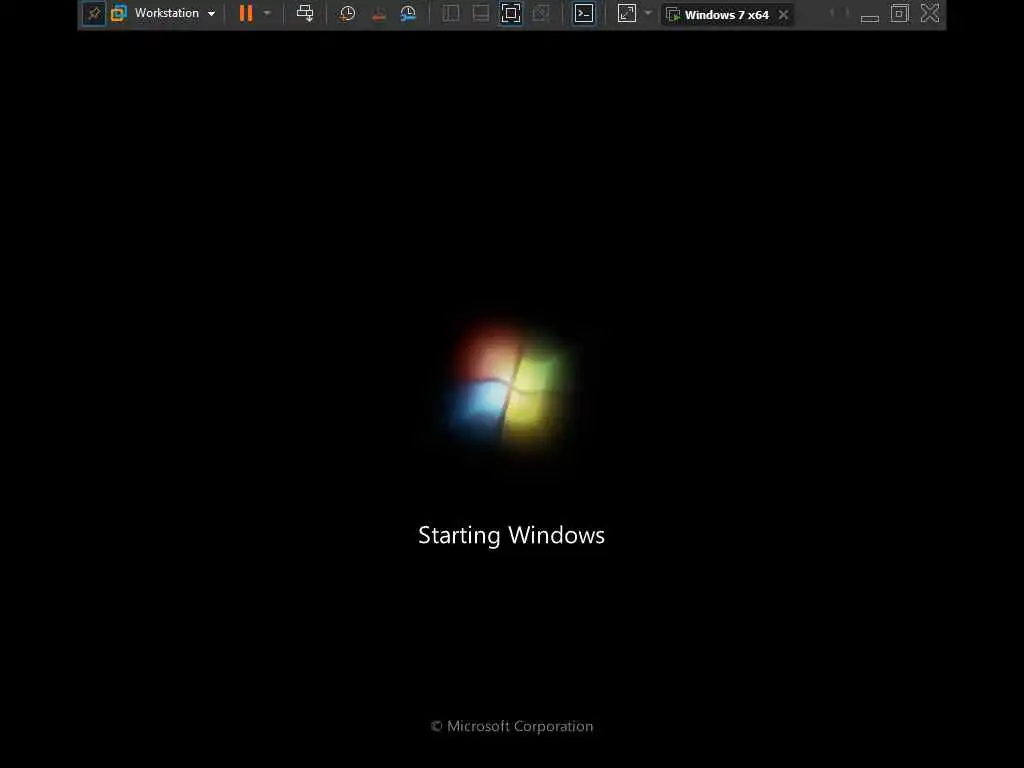Go to the previous VM tab arrow
Screen dimensions: 1024x768
832,13
